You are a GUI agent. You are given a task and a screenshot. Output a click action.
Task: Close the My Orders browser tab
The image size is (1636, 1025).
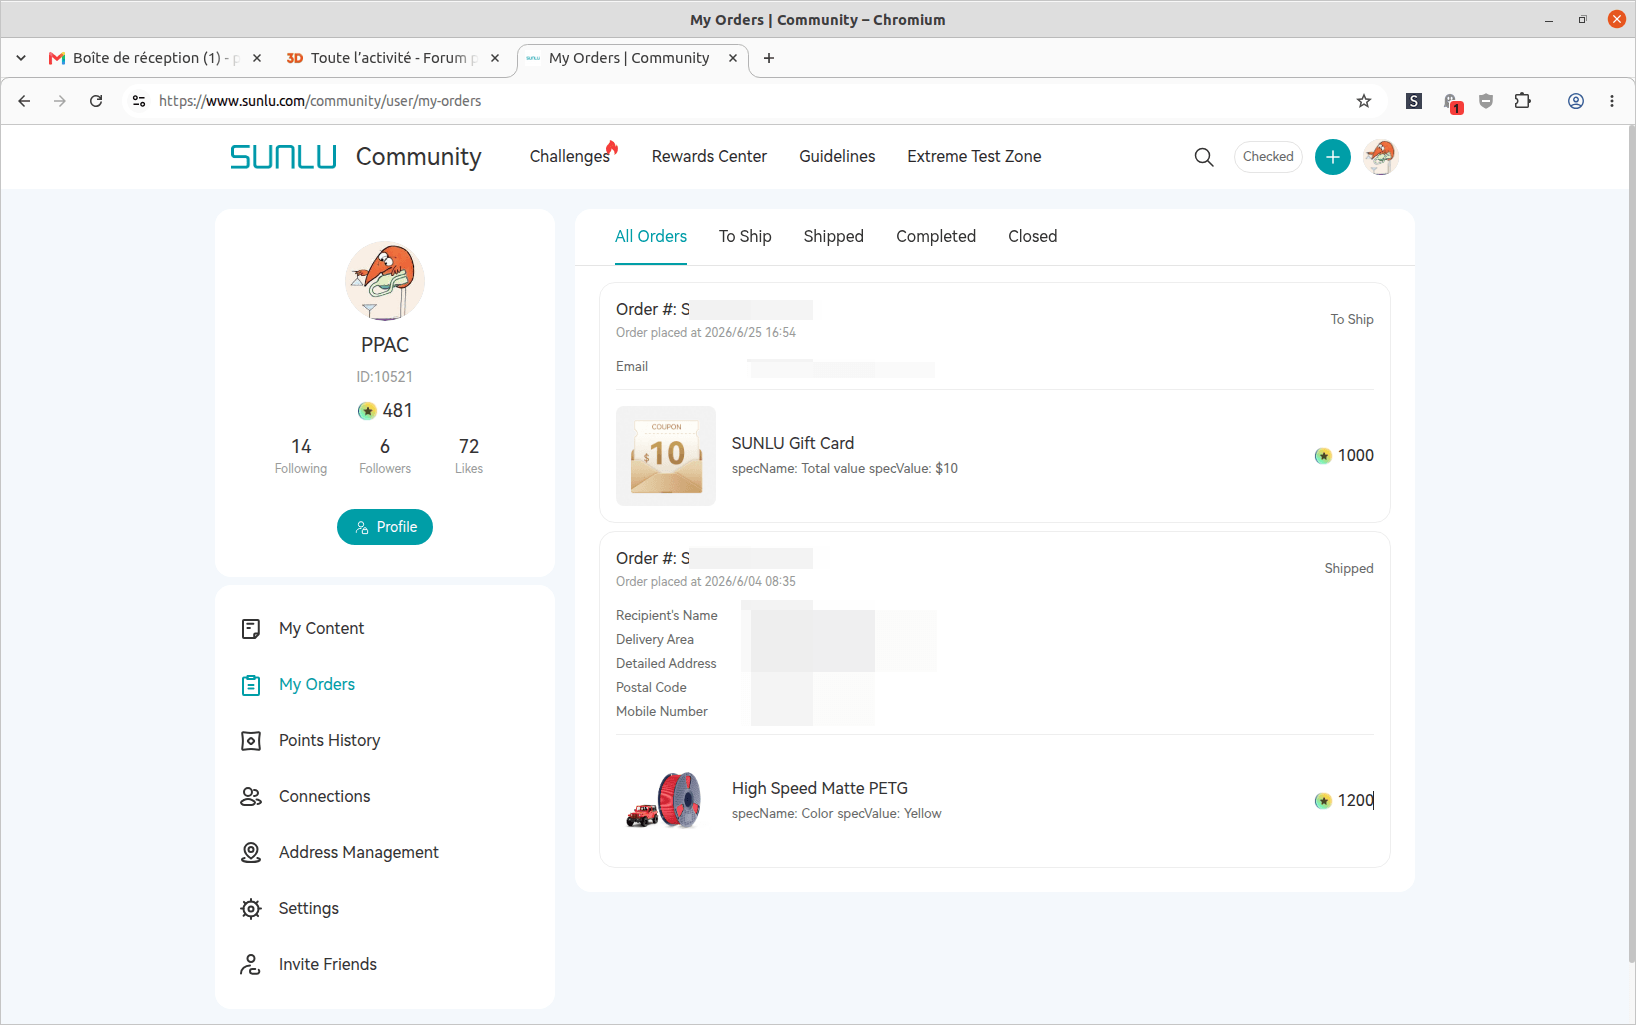(733, 58)
